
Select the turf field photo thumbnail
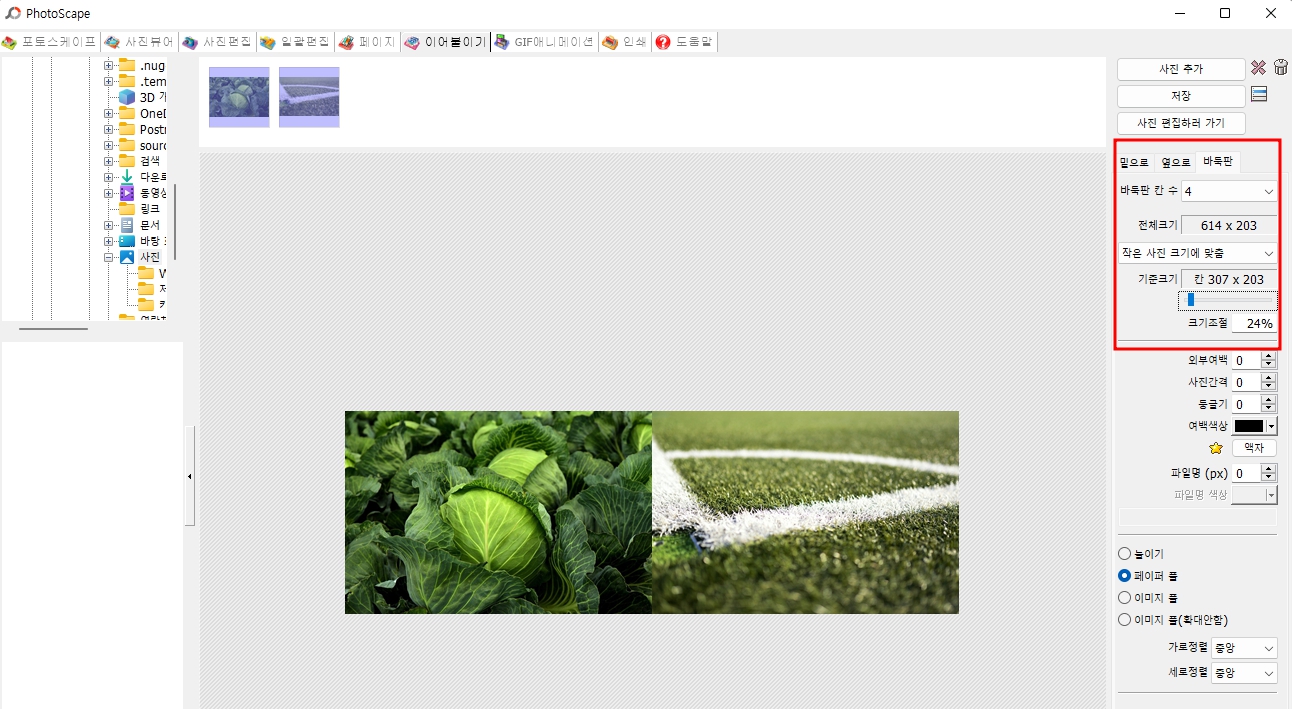point(309,97)
